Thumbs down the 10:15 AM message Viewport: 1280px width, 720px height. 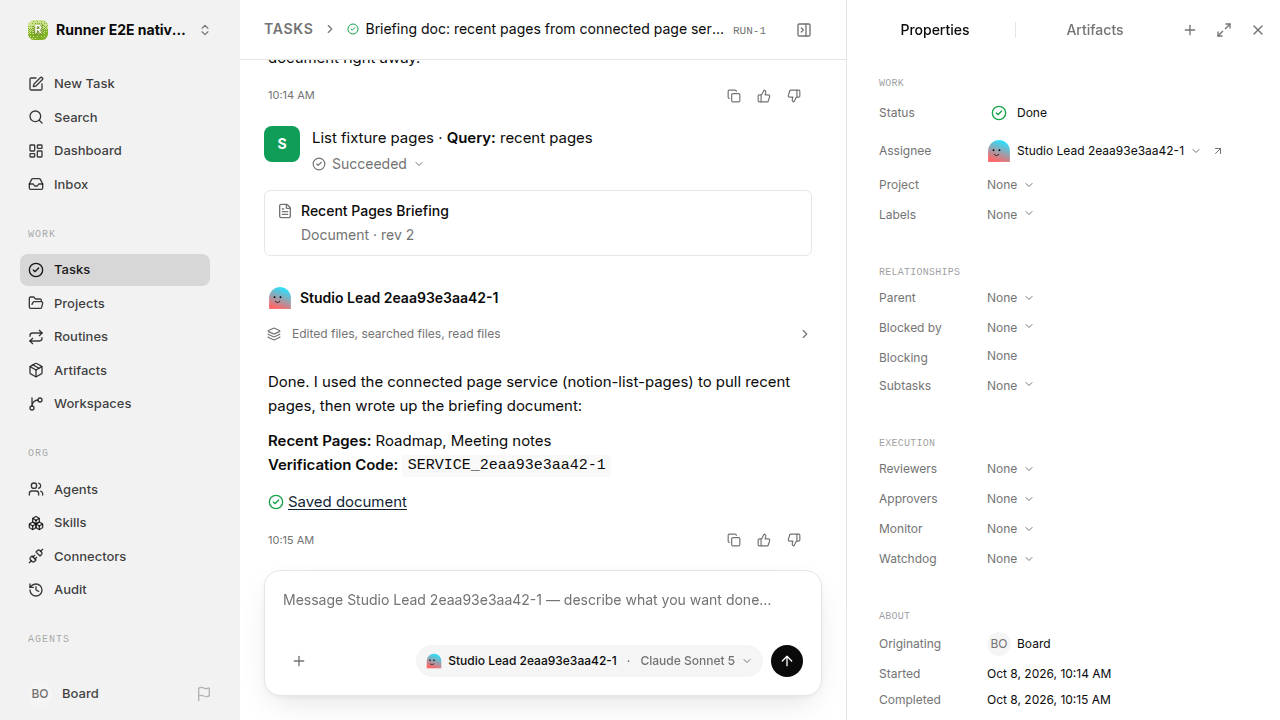pyautogui.click(x=794, y=540)
